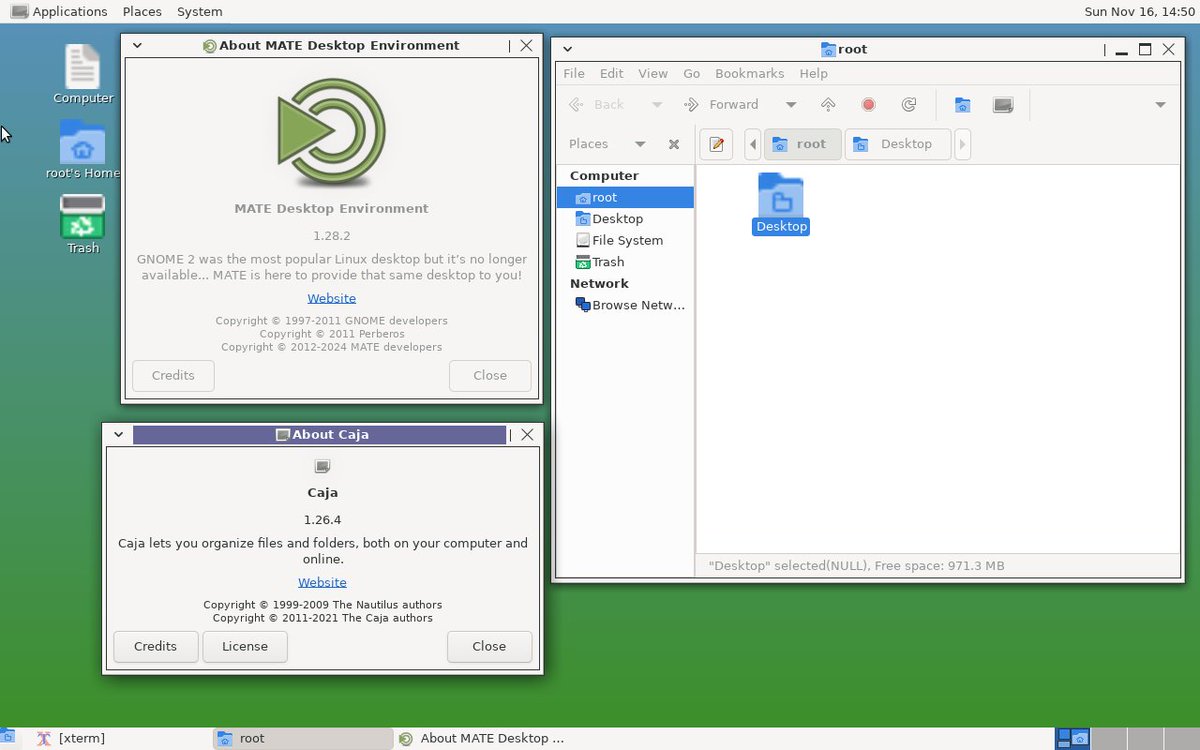Click the MATE logo in About dialog
The width and height of the screenshot is (1200, 750).
click(331, 134)
